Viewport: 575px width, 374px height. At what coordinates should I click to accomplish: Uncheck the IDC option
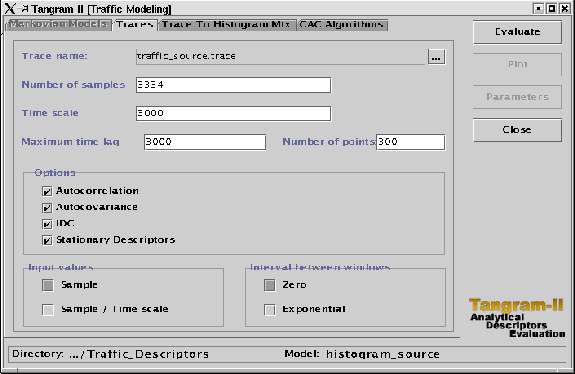[x=47, y=224]
